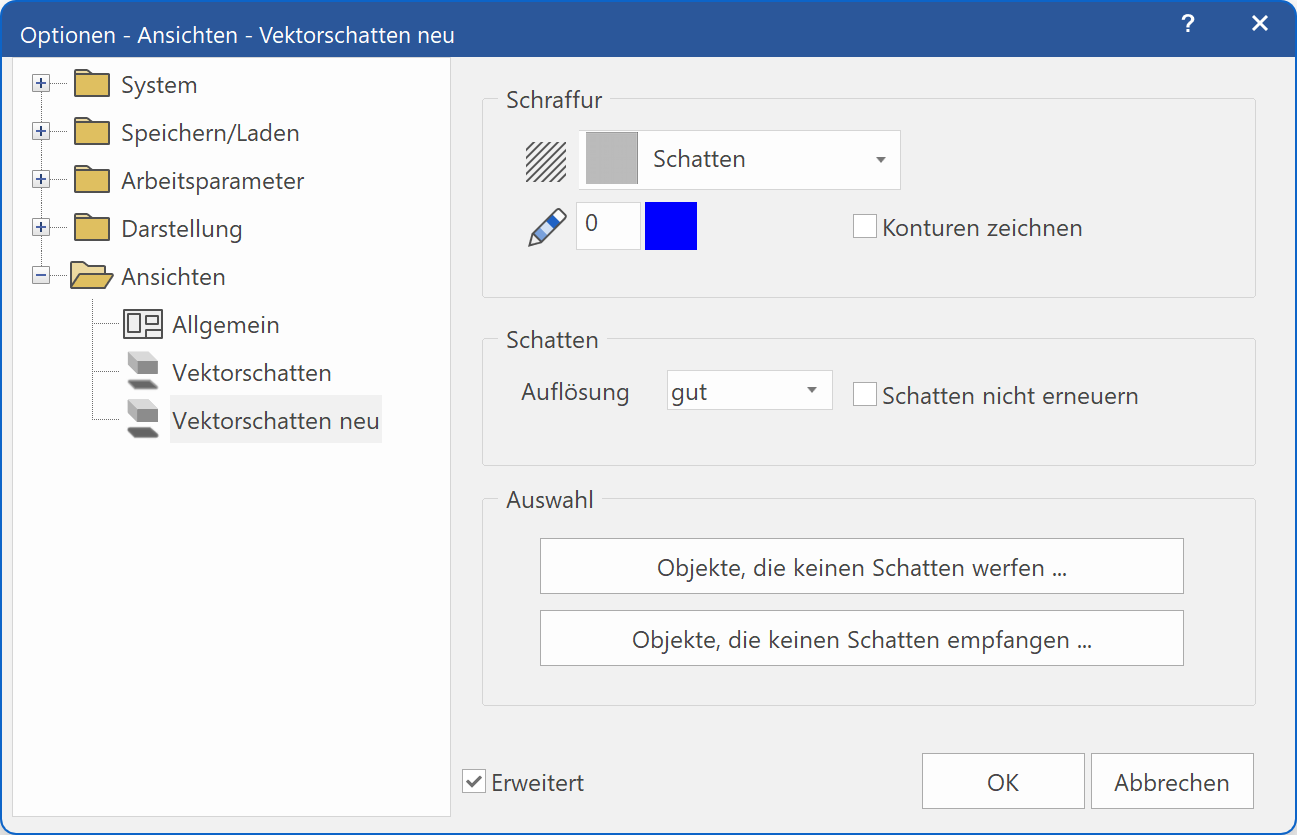This screenshot has width=1297, height=835.
Task: Enable Konturen zeichnen
Action: tap(864, 226)
